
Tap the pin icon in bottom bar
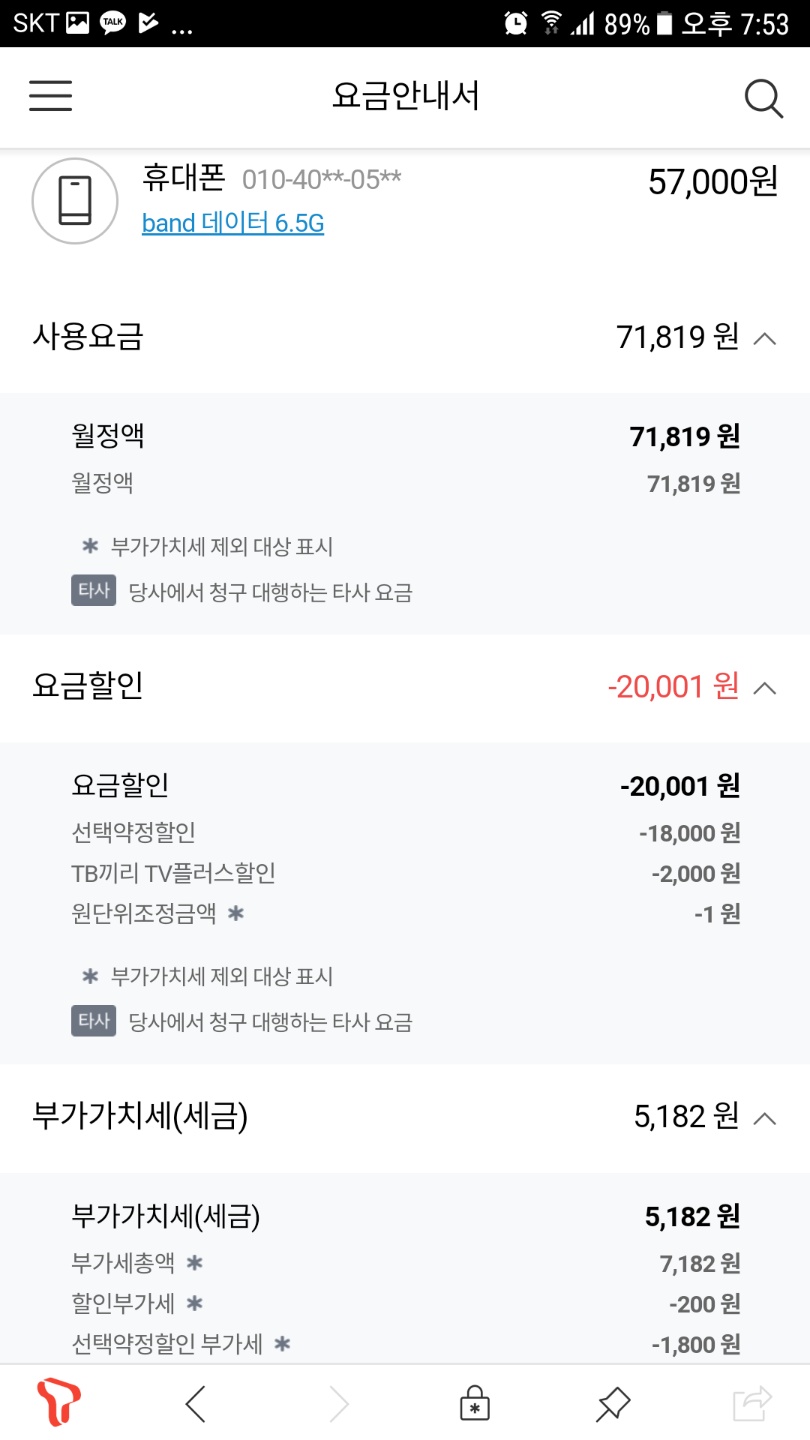pyautogui.click(x=612, y=1404)
